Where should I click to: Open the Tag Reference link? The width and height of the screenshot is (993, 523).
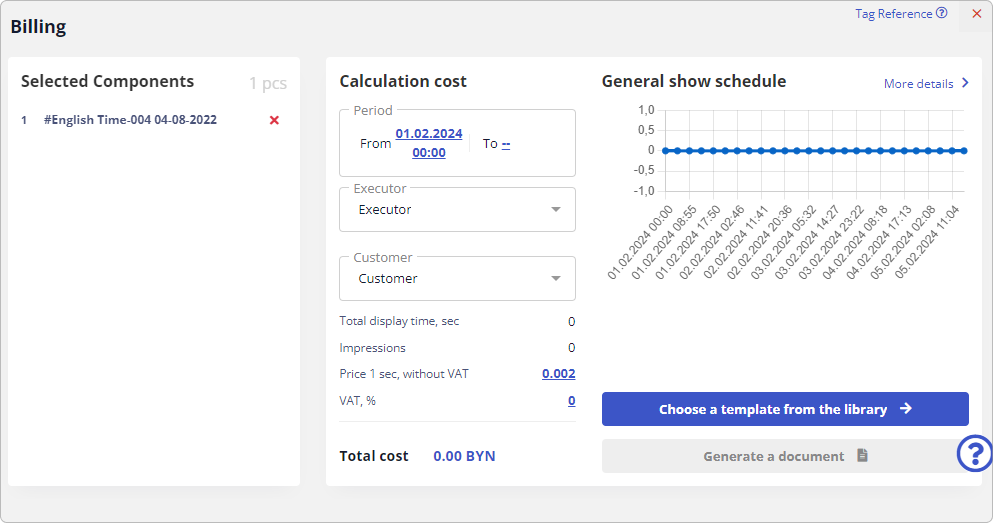coord(893,14)
